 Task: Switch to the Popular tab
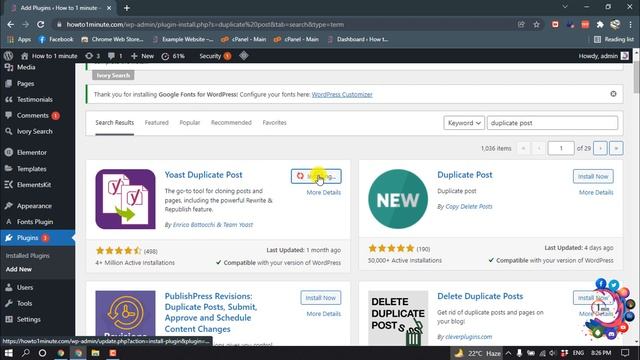tap(190, 122)
